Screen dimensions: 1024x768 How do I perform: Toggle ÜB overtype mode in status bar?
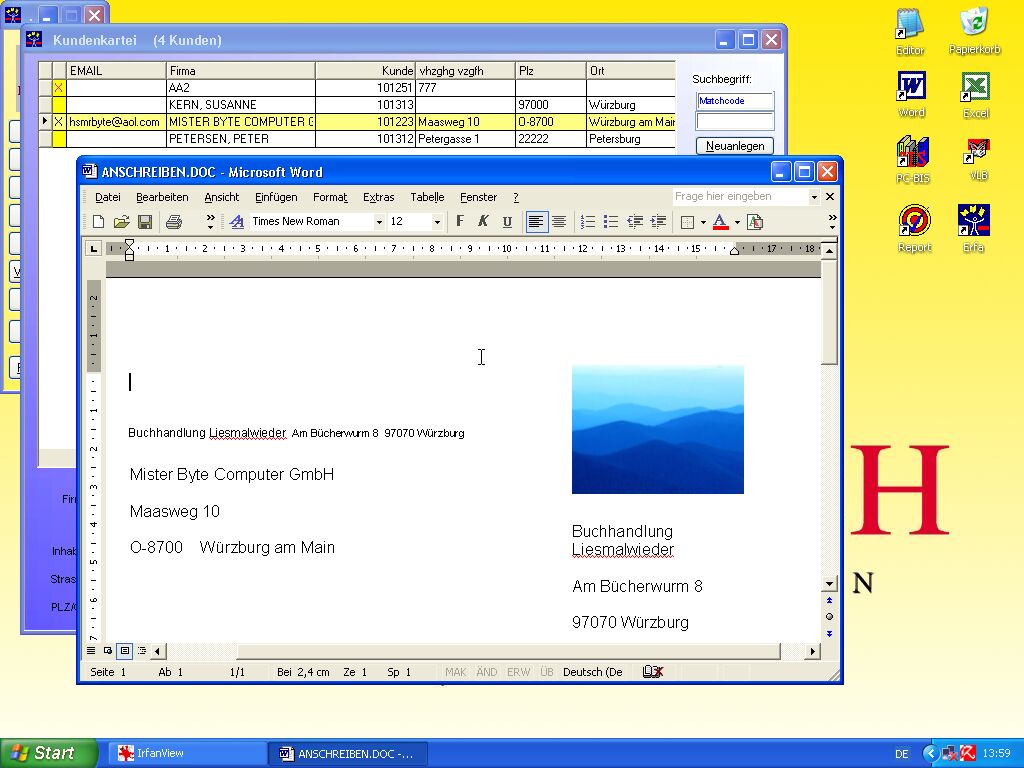click(547, 672)
